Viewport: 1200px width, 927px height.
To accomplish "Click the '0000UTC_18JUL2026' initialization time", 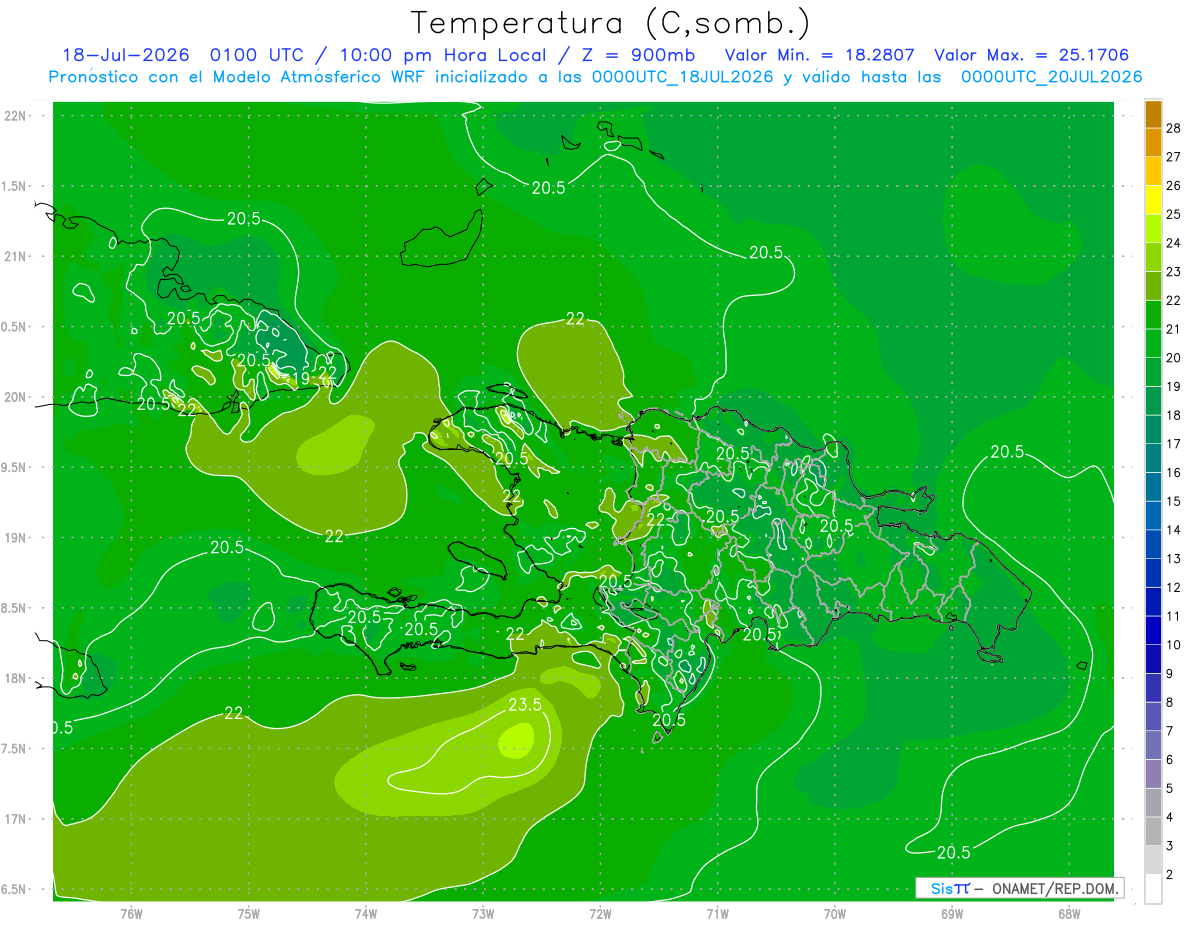I will click(x=683, y=77).
